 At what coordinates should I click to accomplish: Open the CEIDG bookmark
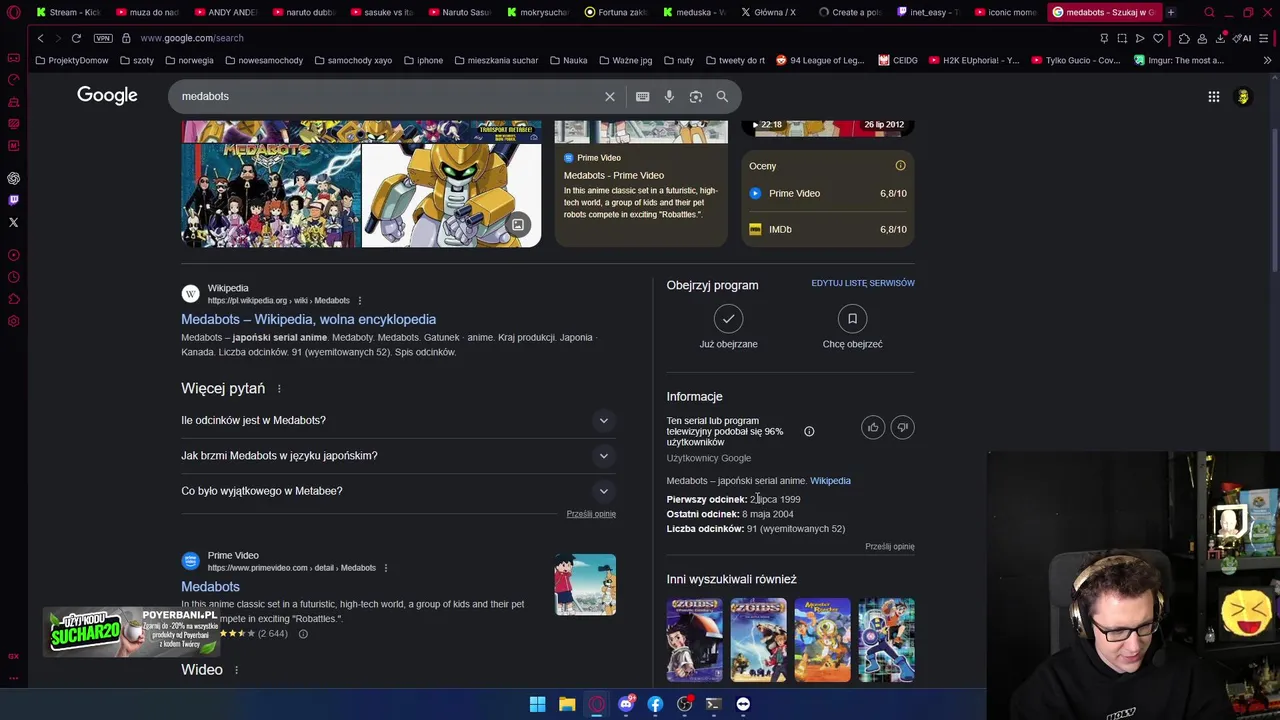[x=898, y=60]
